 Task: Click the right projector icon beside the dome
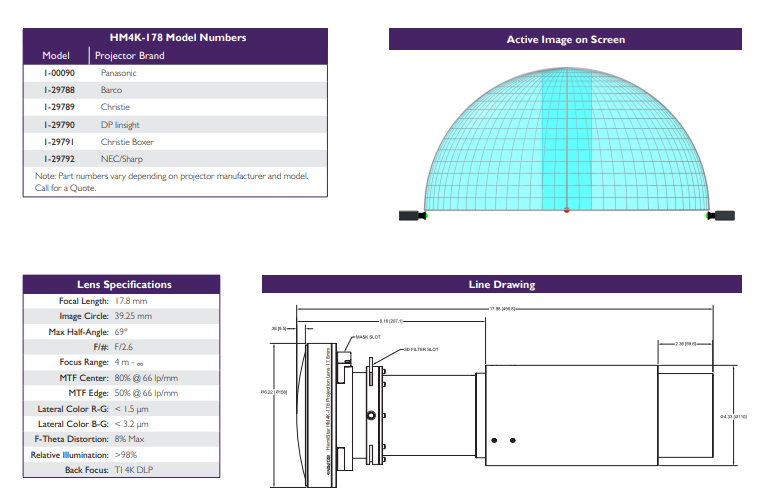(720, 216)
